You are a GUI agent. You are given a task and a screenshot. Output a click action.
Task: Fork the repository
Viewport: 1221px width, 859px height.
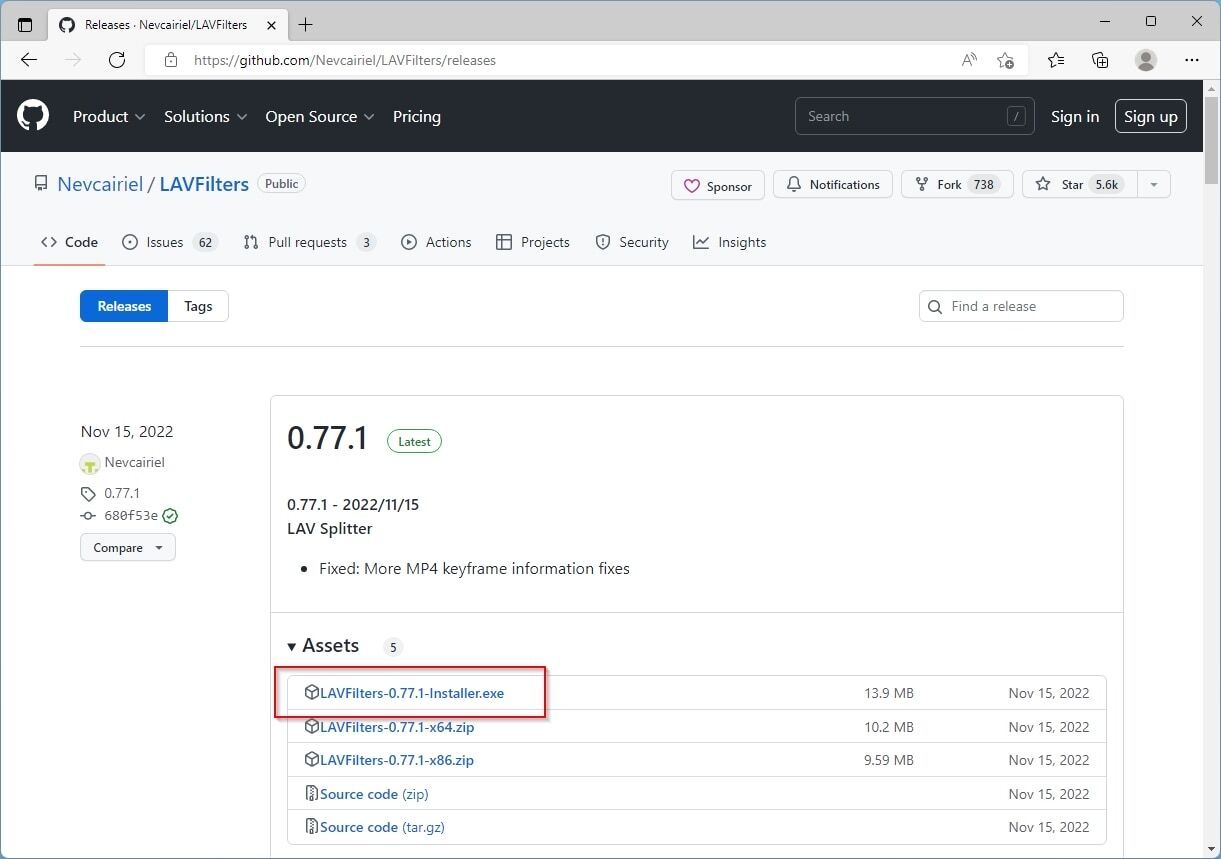tap(946, 184)
